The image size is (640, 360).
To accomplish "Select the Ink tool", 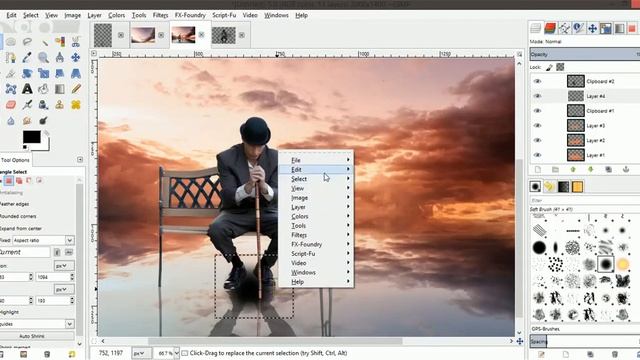I will click(x=43, y=105).
